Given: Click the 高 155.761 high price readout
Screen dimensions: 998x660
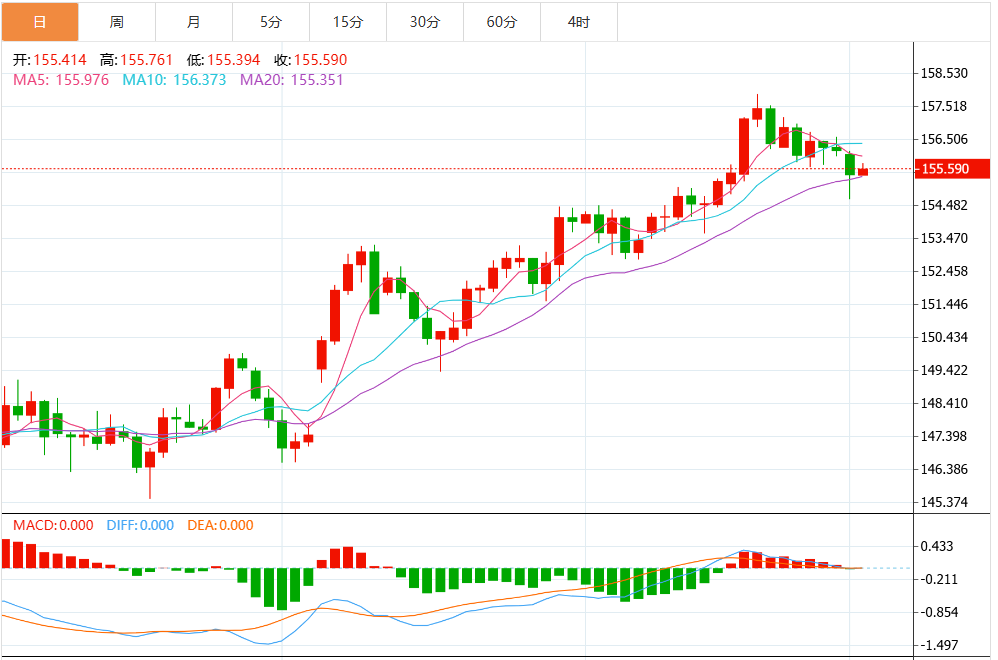Looking at the screenshot, I should tap(136, 60).
